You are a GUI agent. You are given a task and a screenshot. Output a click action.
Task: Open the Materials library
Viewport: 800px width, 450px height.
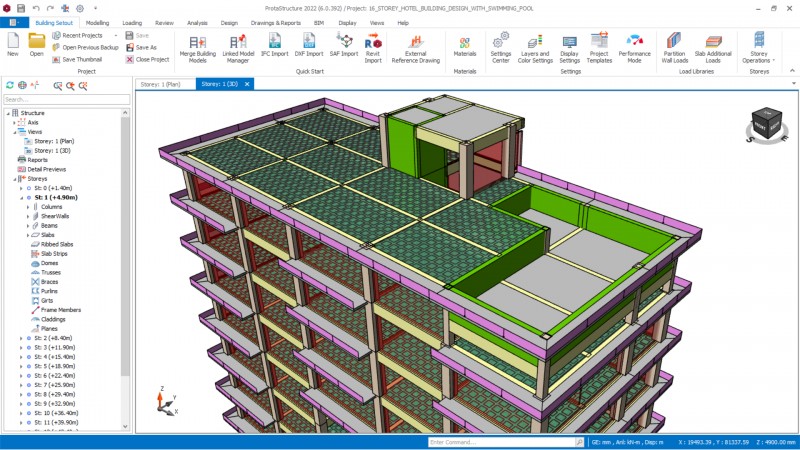[464, 45]
